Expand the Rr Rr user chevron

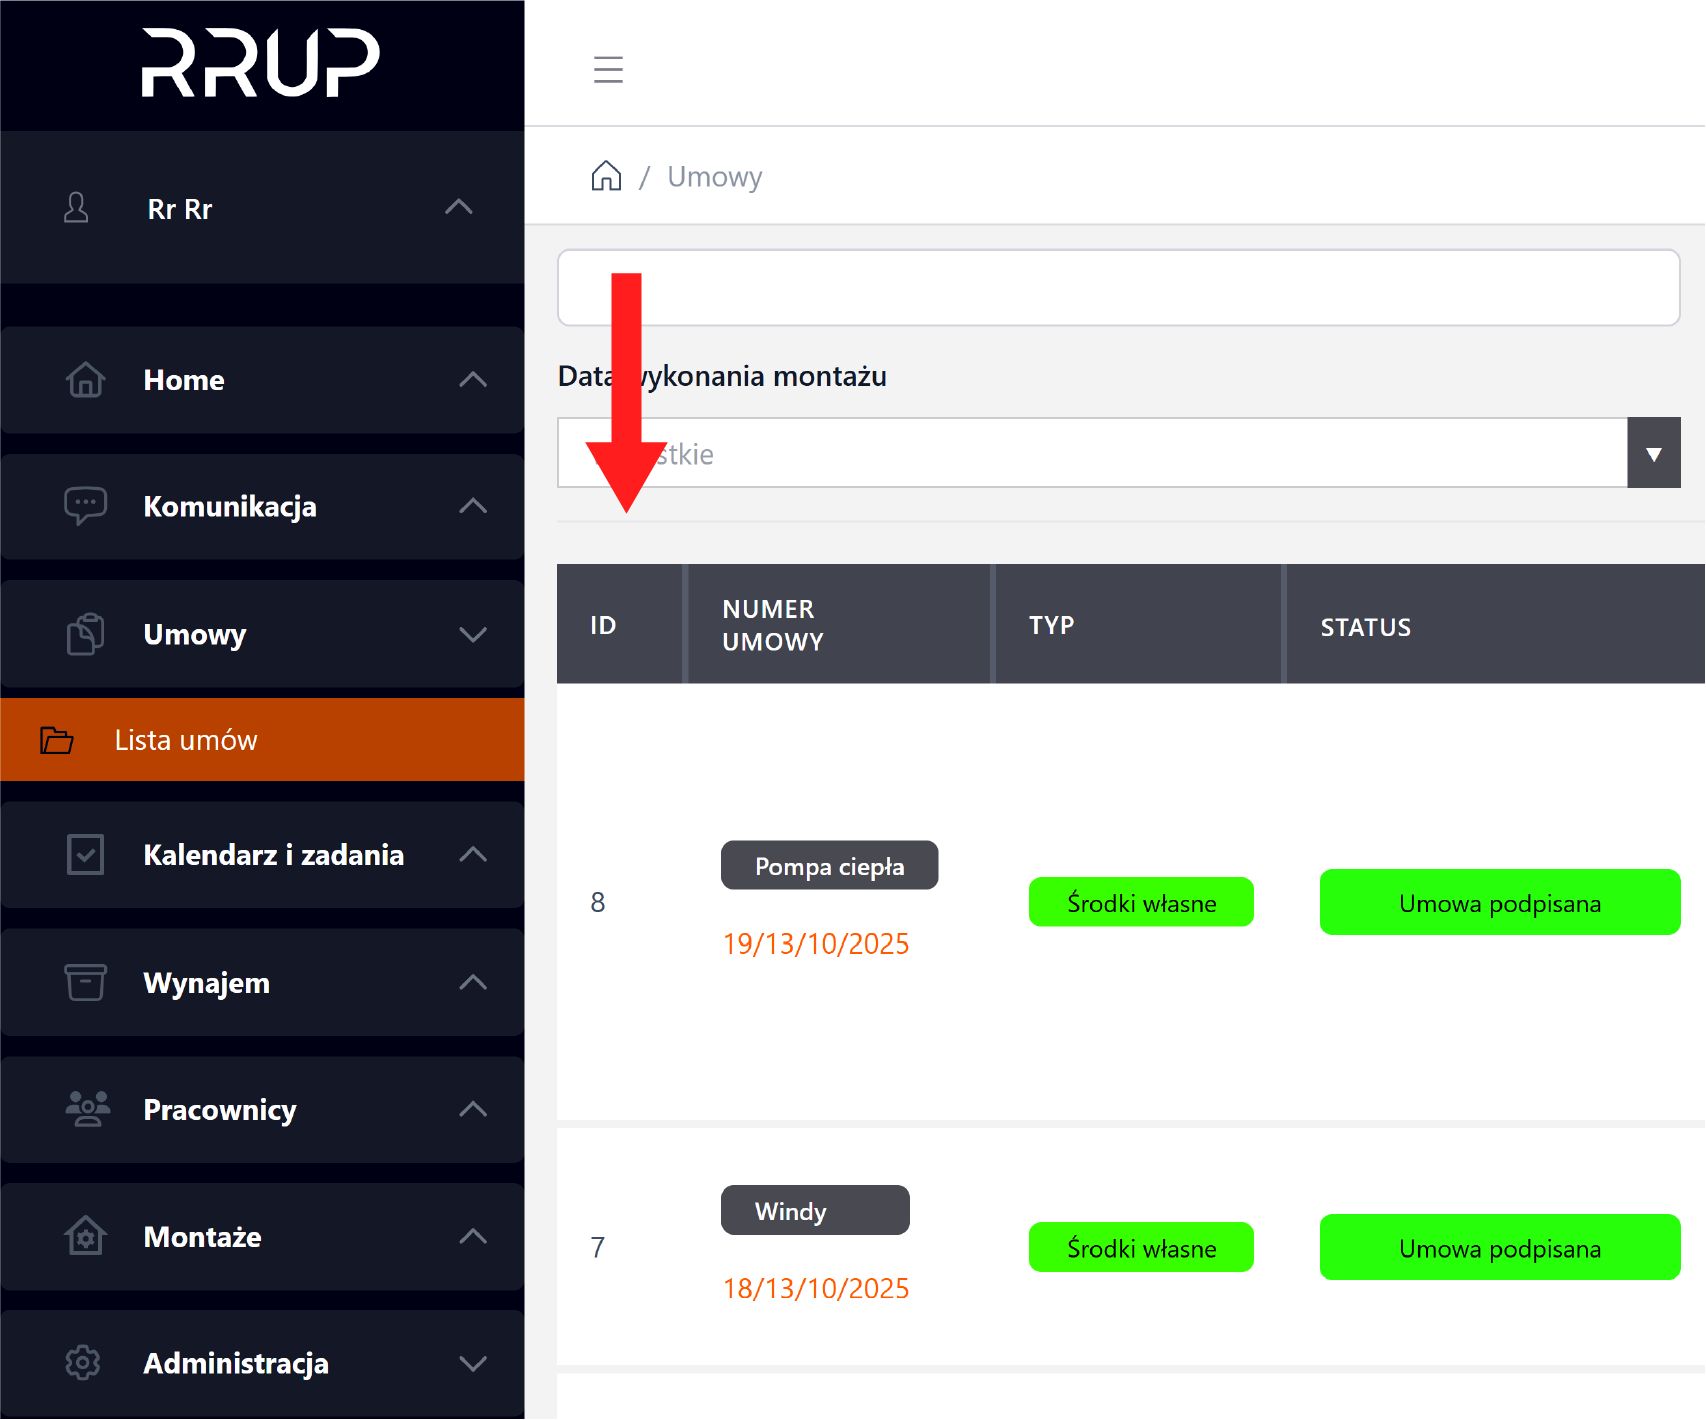click(x=459, y=207)
